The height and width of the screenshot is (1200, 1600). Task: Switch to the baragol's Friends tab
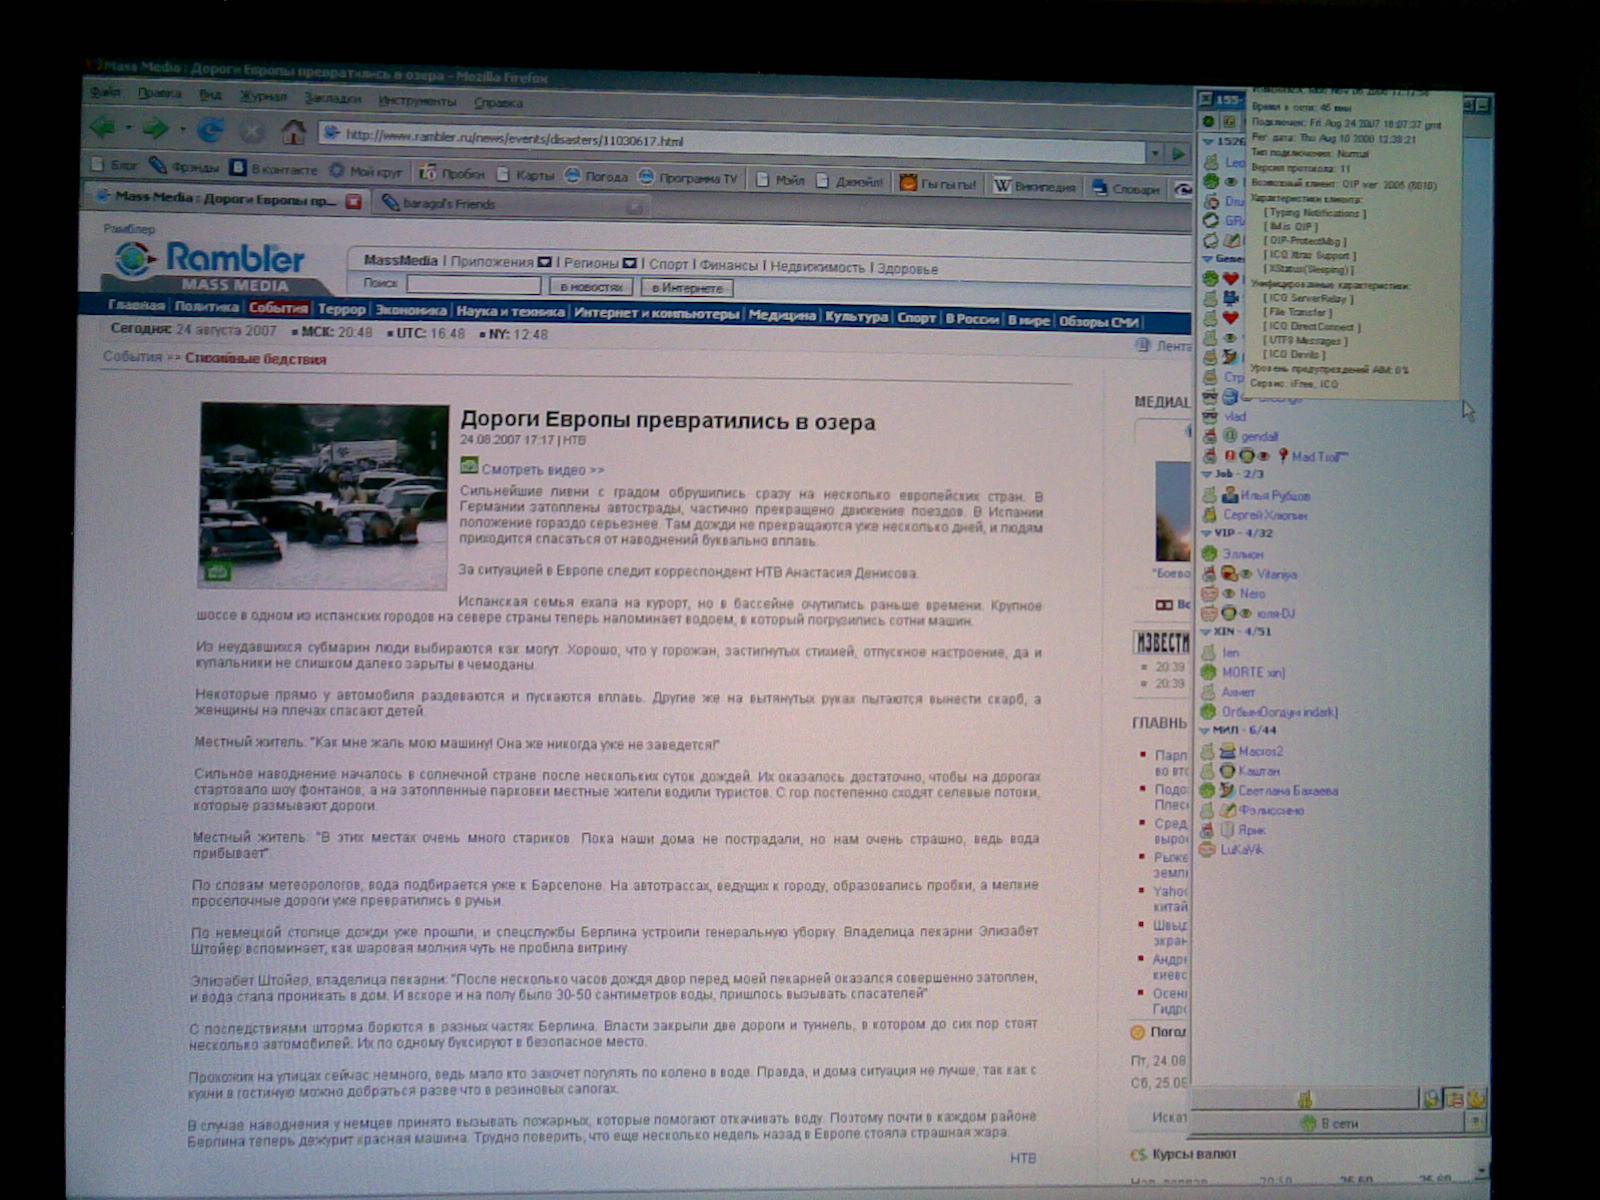[512, 205]
